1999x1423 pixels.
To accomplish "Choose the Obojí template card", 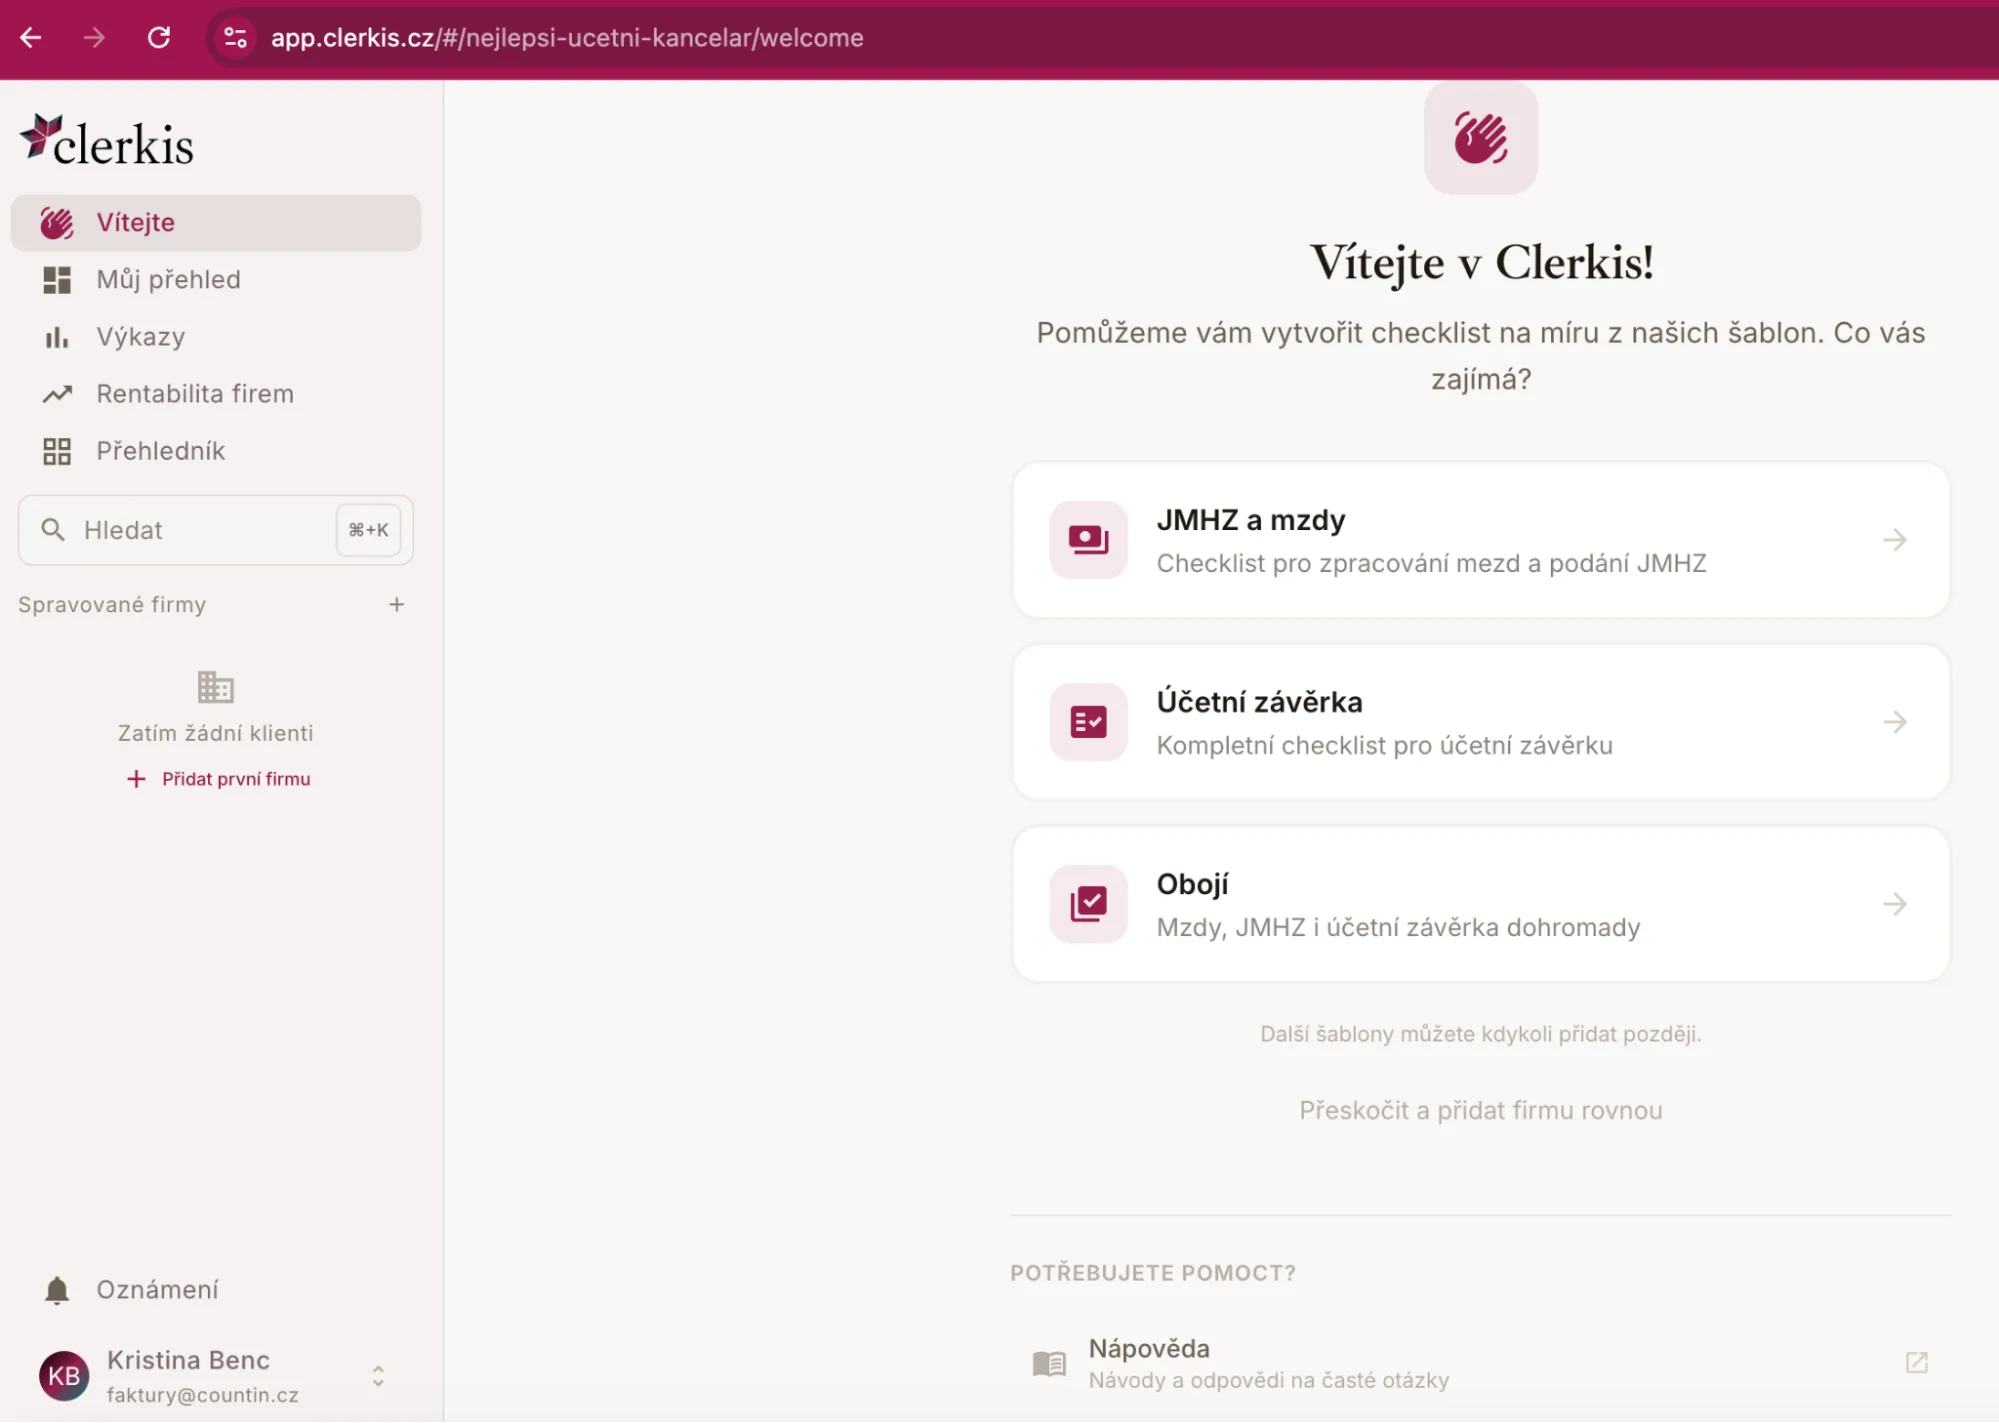I will 1481,904.
